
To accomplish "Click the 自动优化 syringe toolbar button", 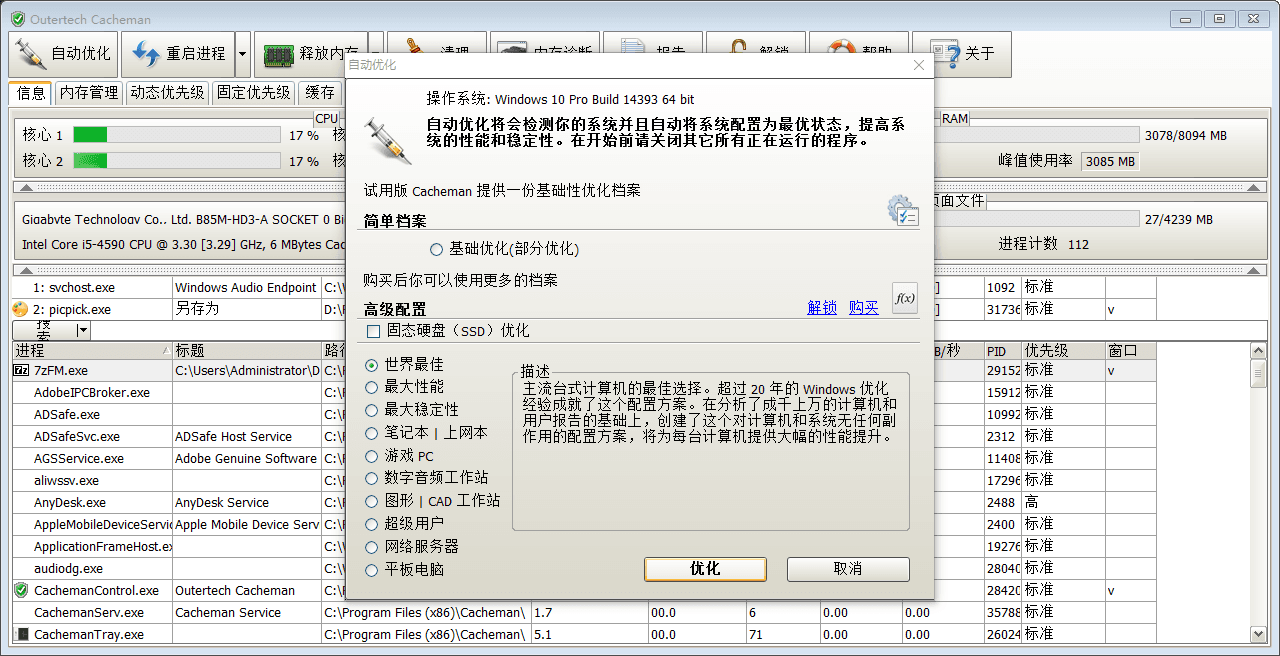I will click(64, 54).
